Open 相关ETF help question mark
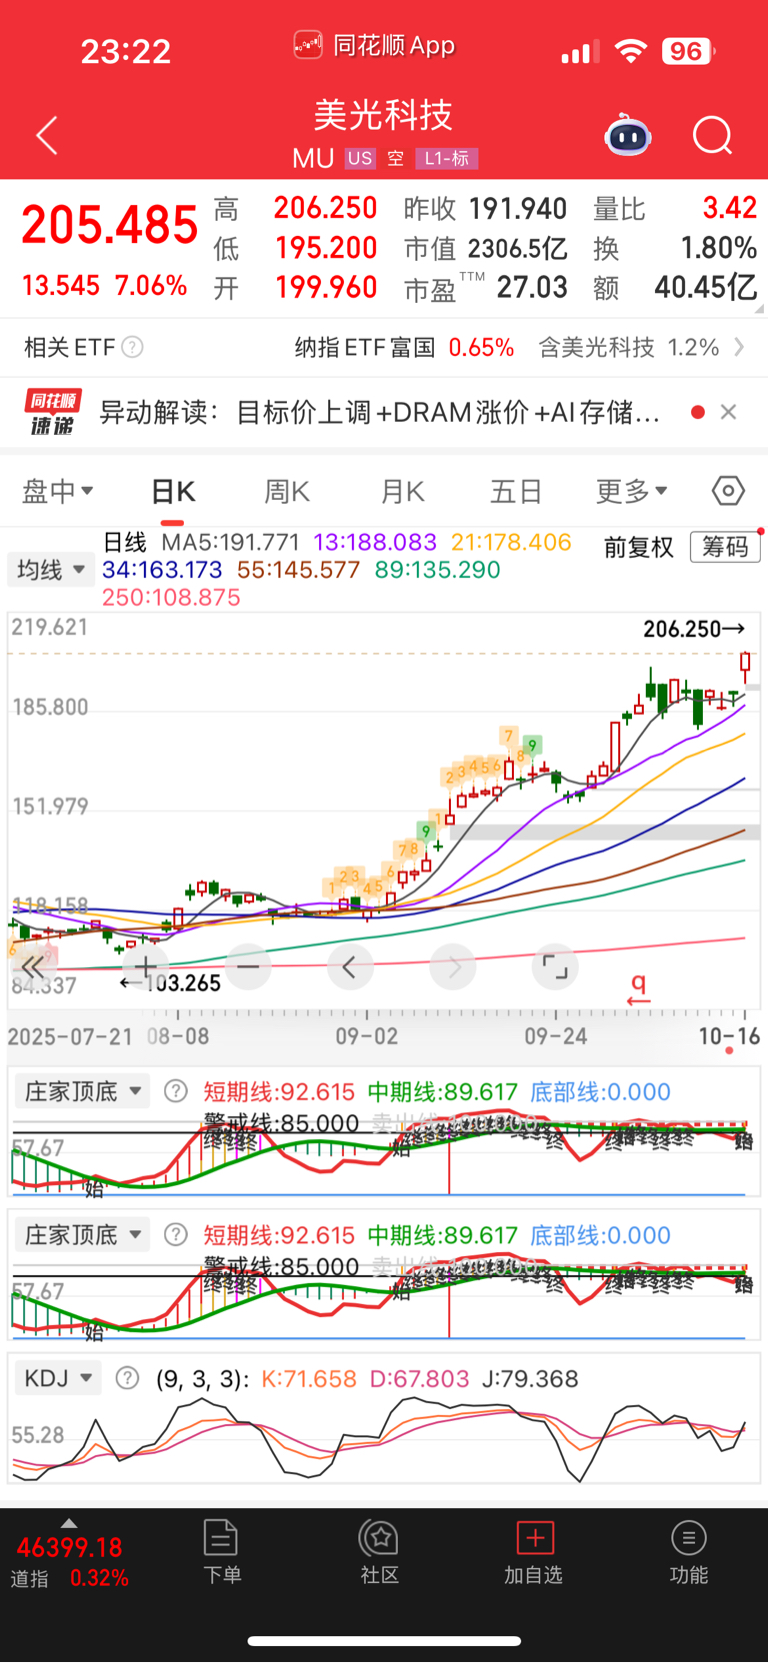768x1663 pixels. click(x=132, y=347)
